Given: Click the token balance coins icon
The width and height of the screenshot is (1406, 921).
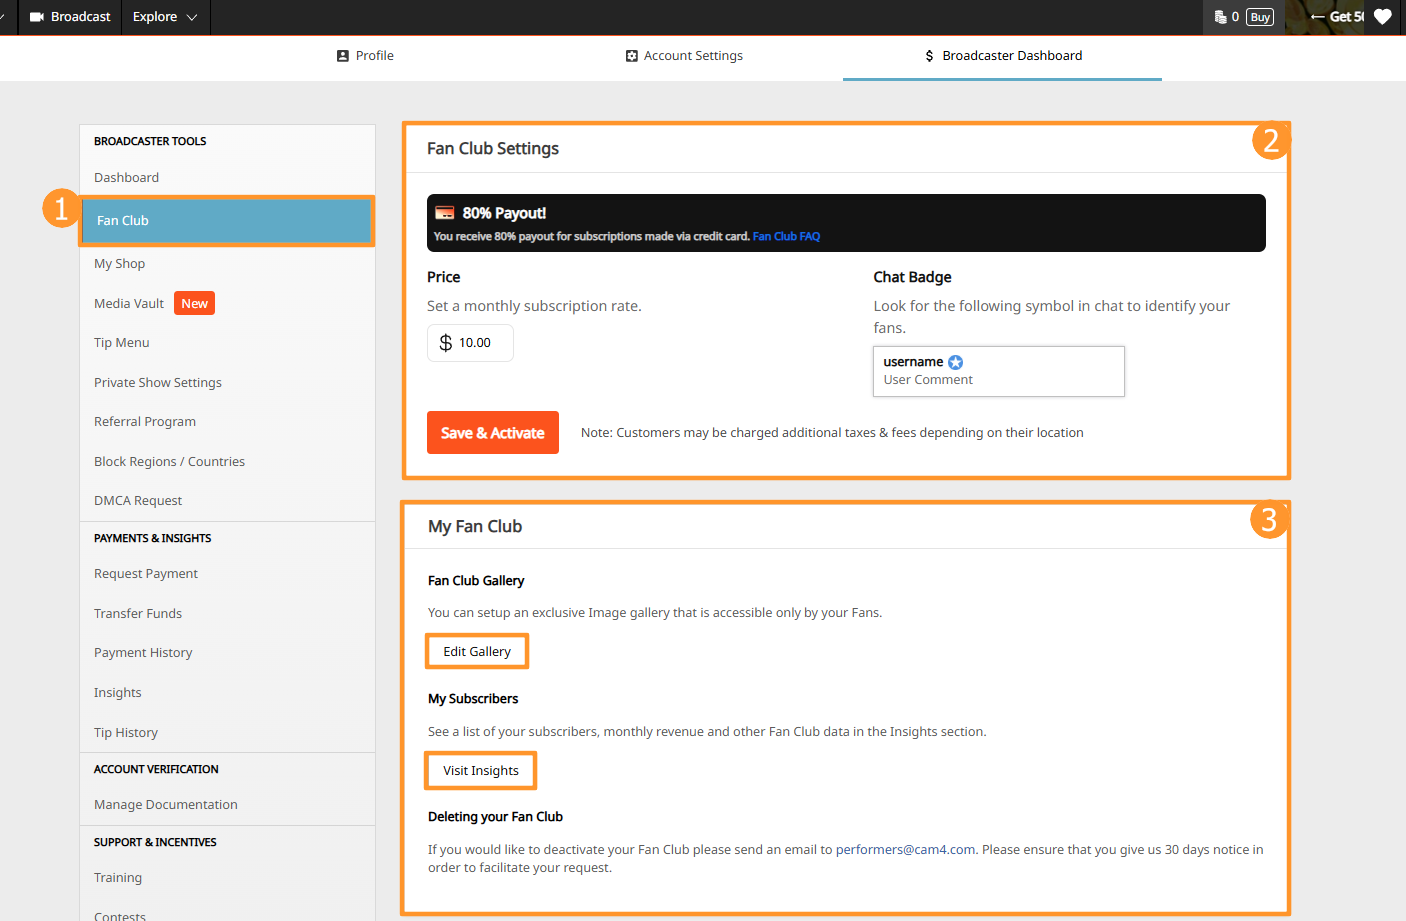Looking at the screenshot, I should 1220,17.
